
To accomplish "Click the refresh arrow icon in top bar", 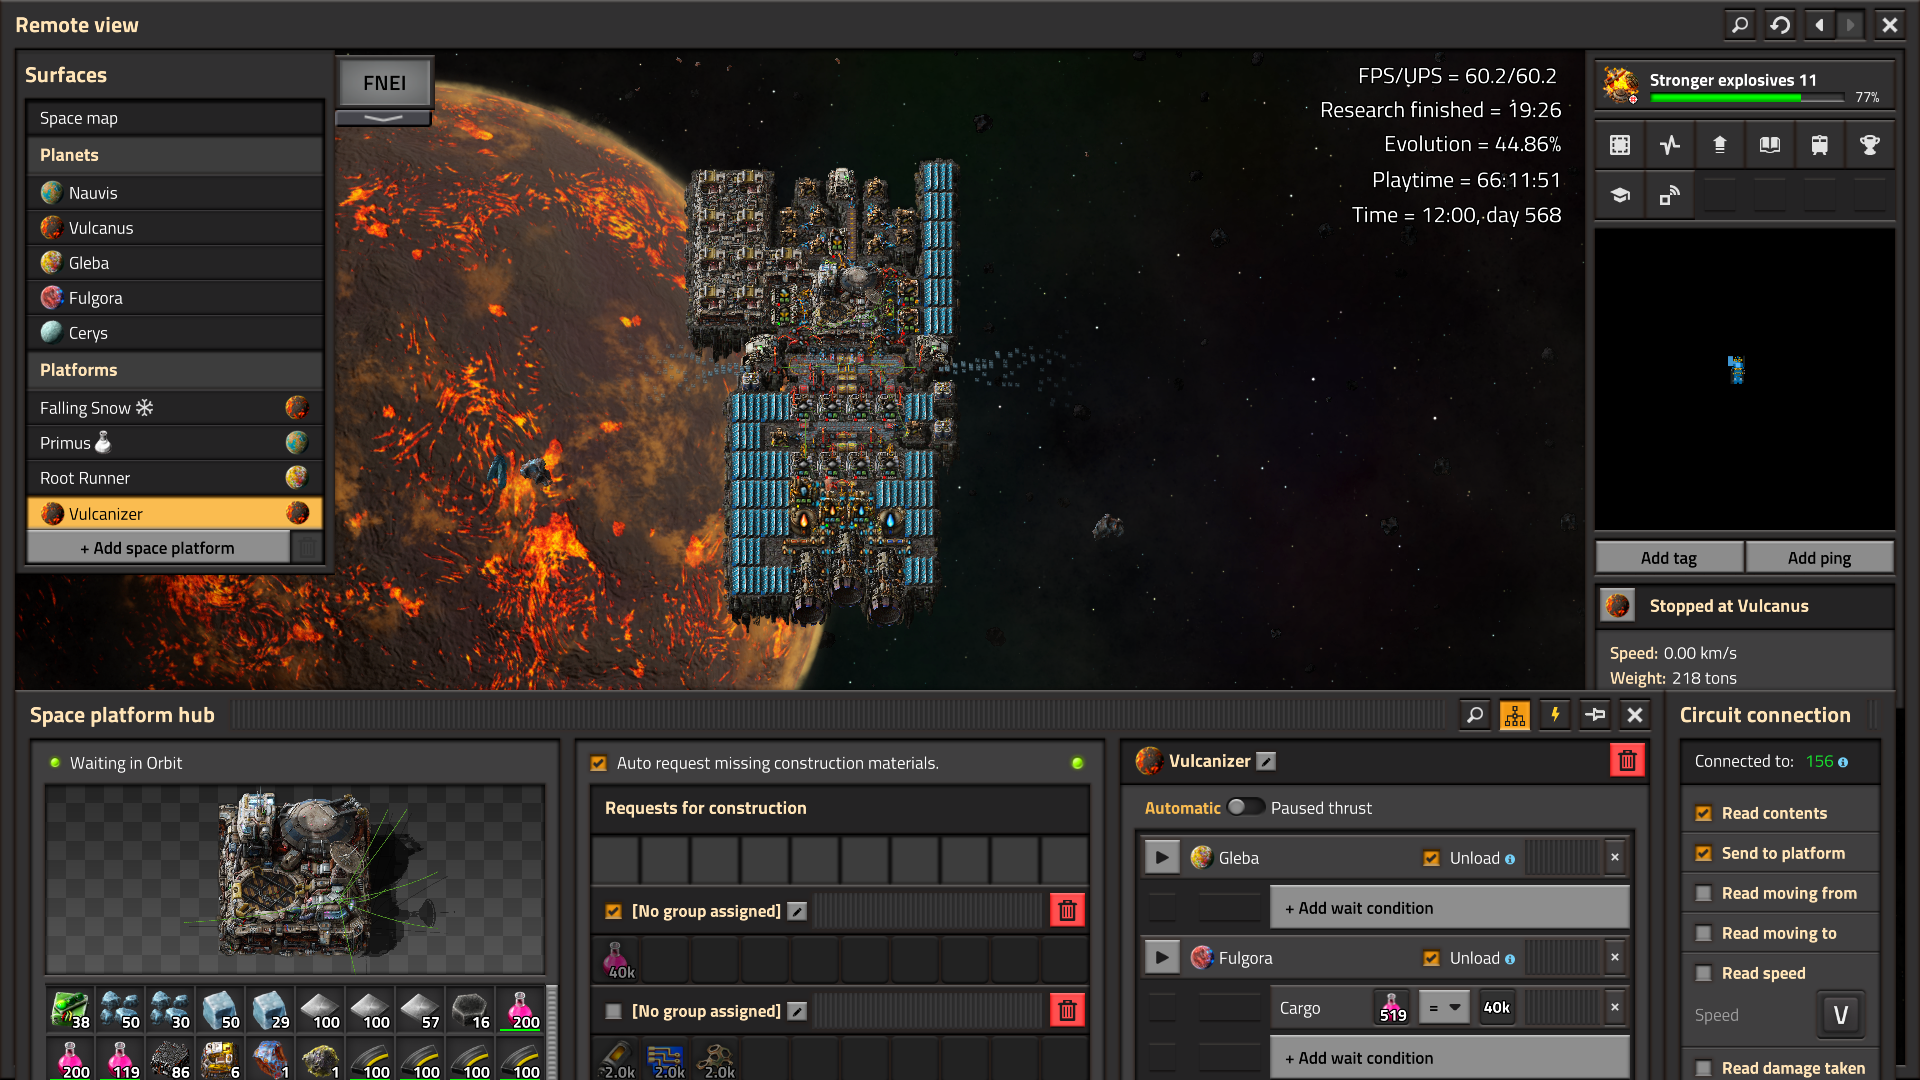I will click(x=1780, y=24).
